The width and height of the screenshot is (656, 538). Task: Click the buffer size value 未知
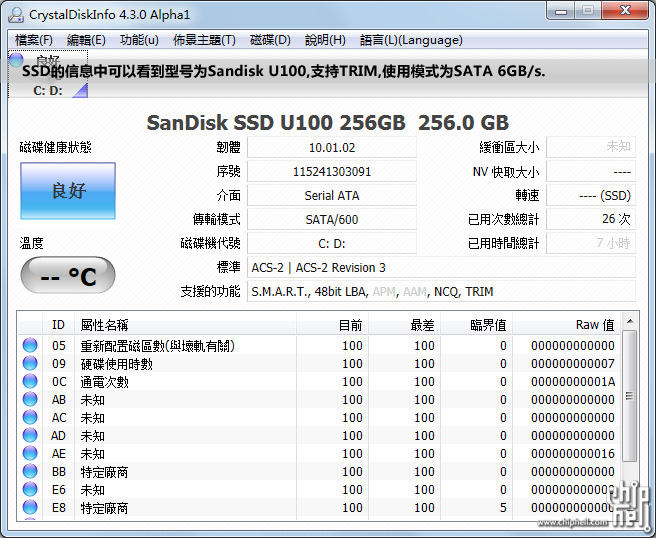click(591, 147)
